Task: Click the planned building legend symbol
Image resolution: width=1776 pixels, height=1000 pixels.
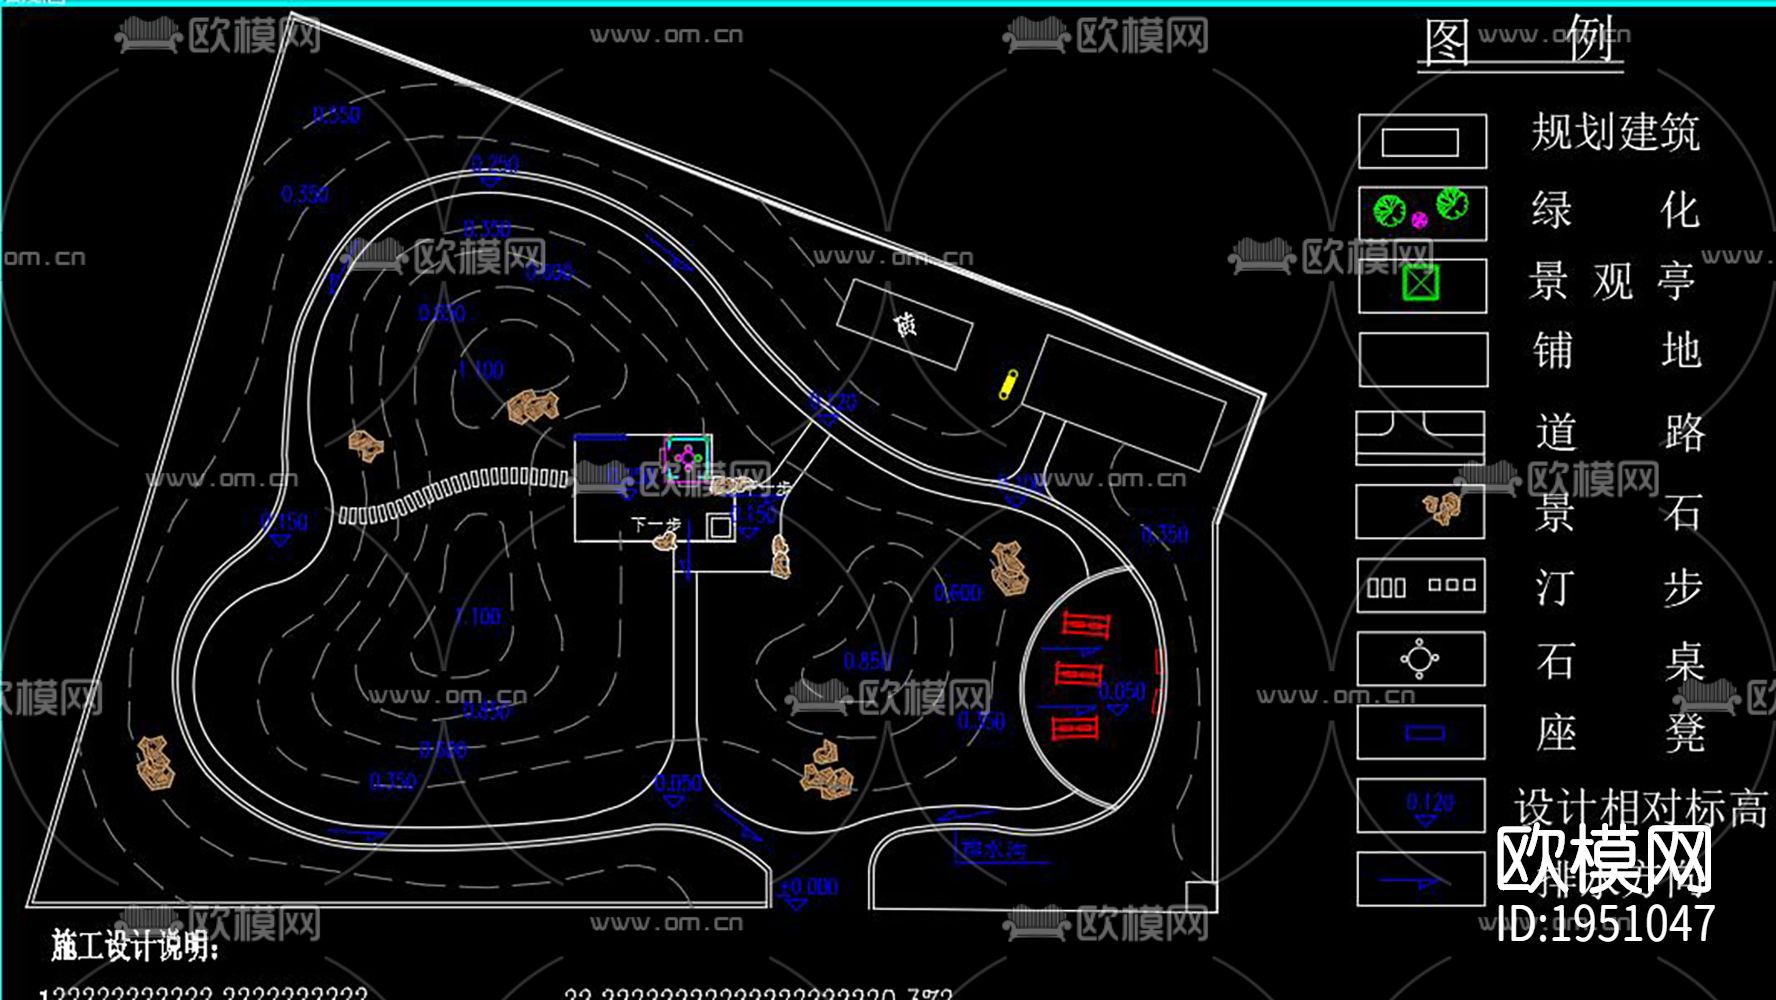Action: [x=1421, y=142]
